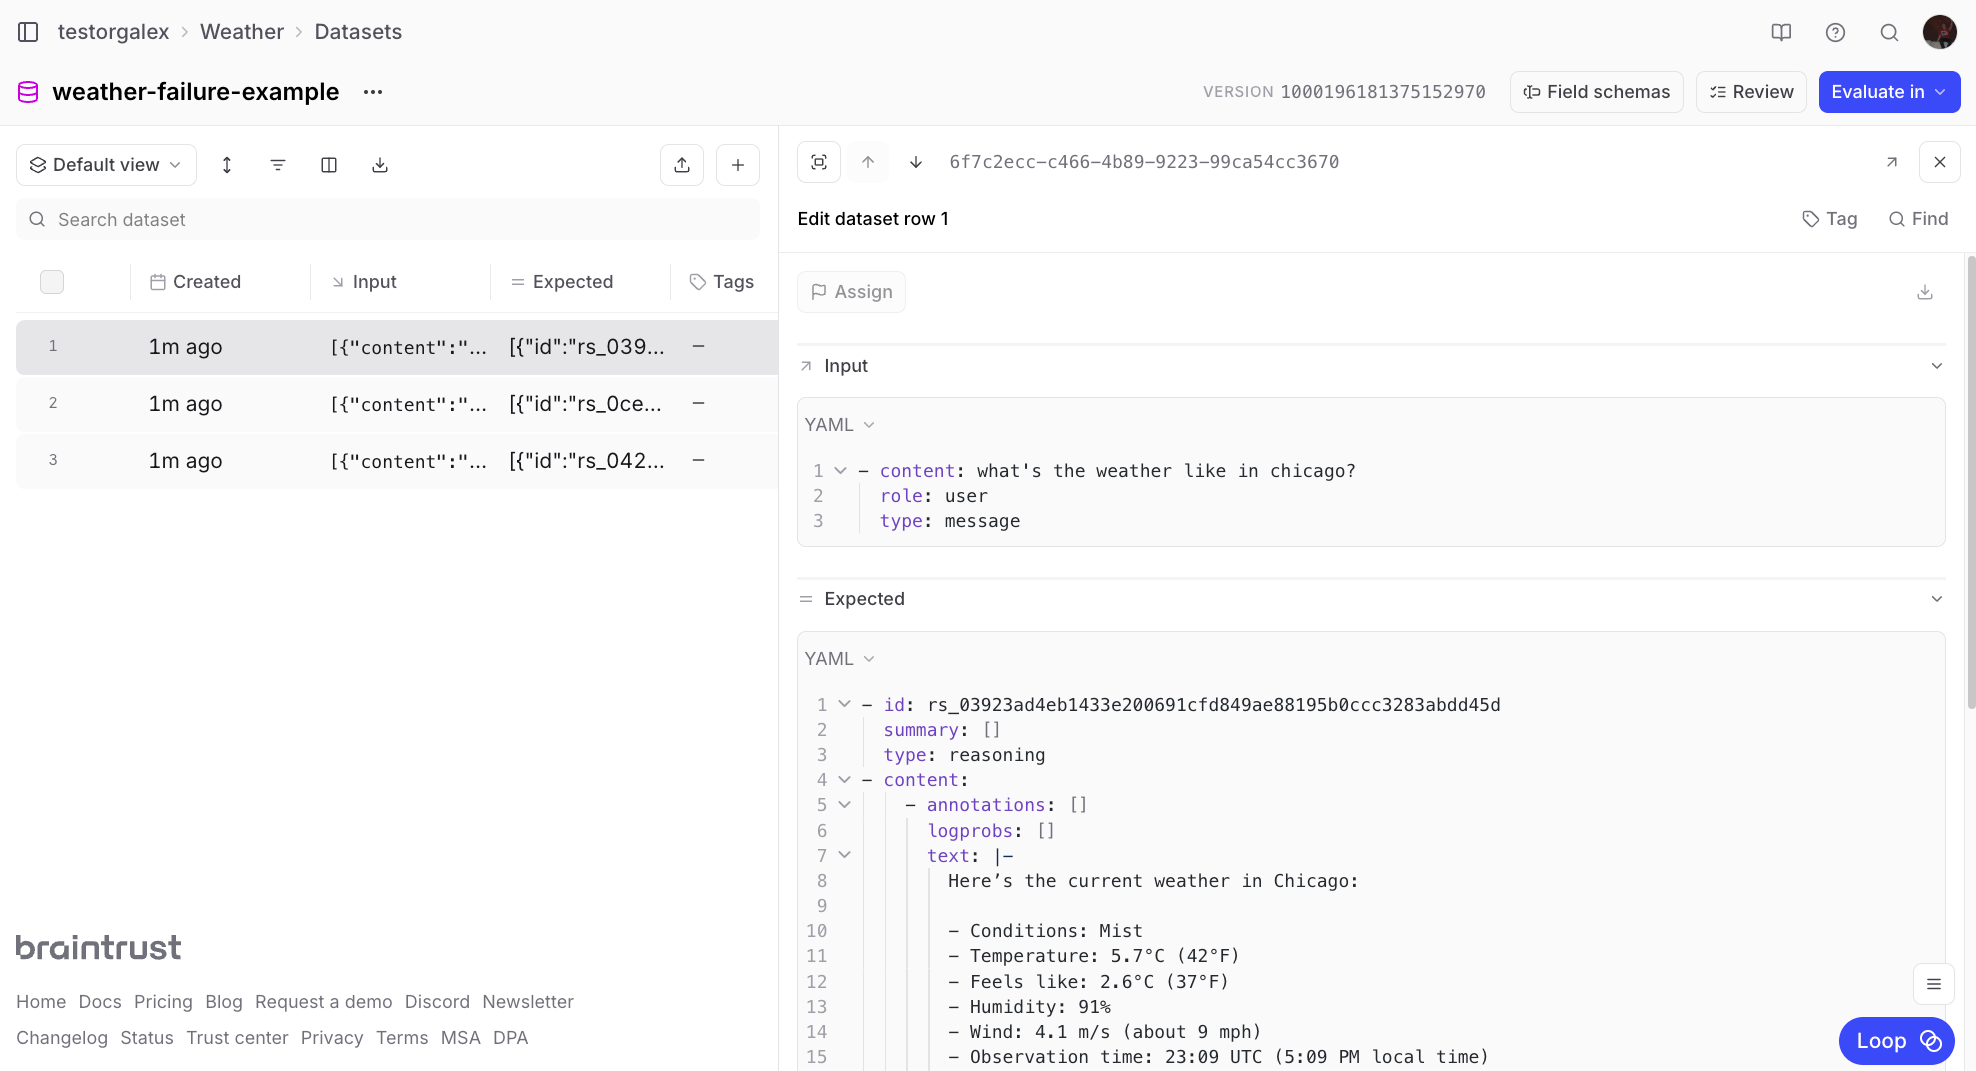The width and height of the screenshot is (1976, 1071).
Task: Go to previous row with up arrow
Action: click(868, 162)
